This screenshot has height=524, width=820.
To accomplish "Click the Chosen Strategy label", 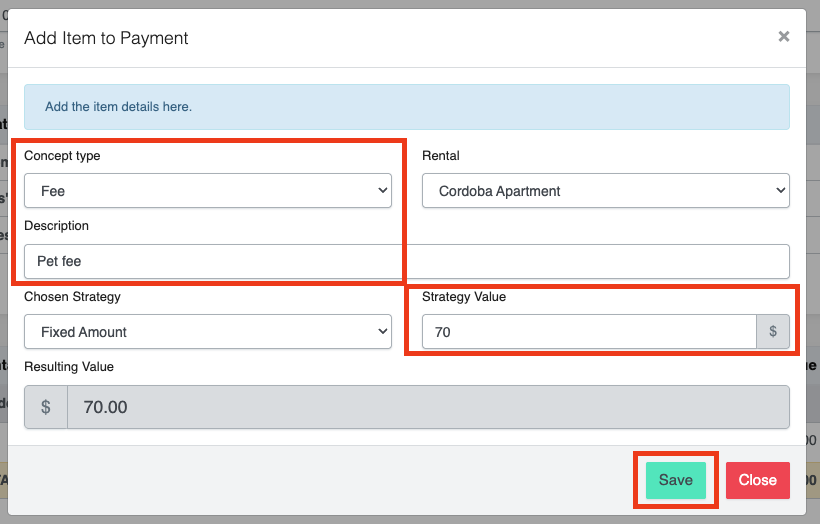I will (x=72, y=297).
